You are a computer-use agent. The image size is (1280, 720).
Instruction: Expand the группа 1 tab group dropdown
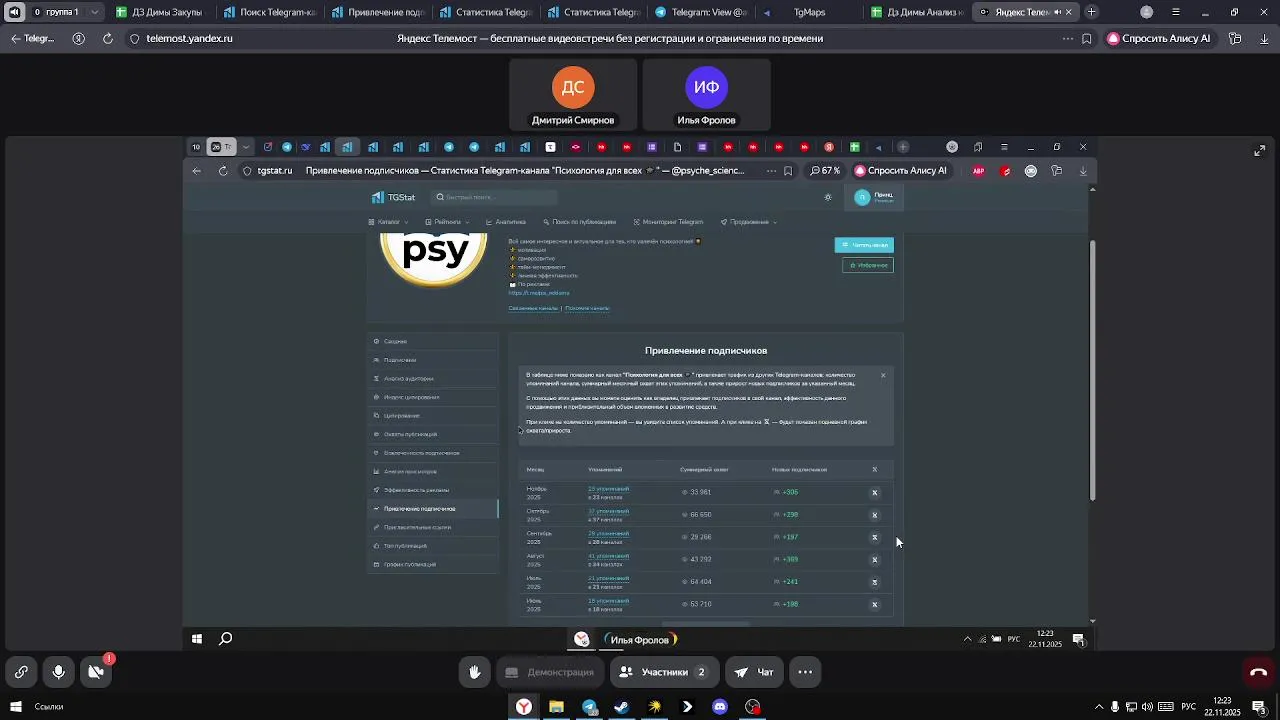pyautogui.click(x=95, y=12)
